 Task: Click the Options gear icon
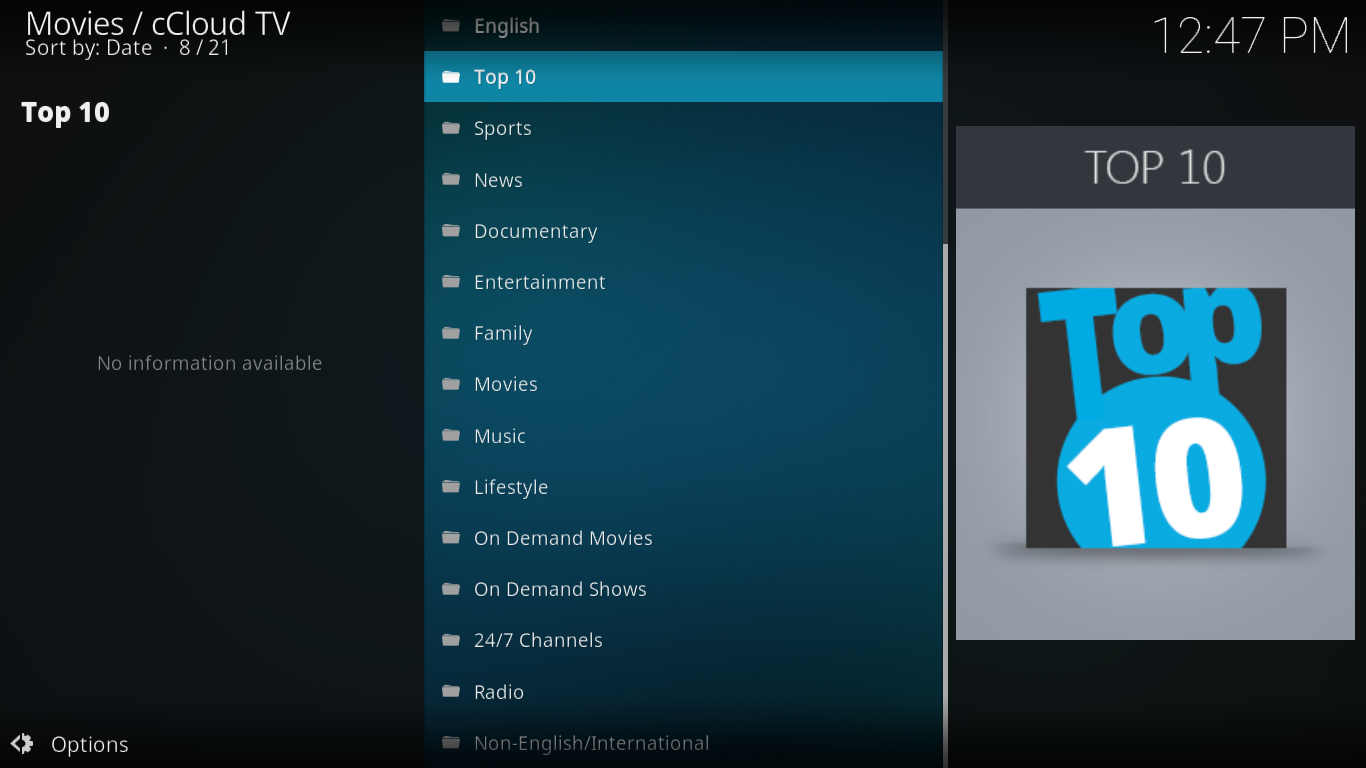[x=22, y=744]
